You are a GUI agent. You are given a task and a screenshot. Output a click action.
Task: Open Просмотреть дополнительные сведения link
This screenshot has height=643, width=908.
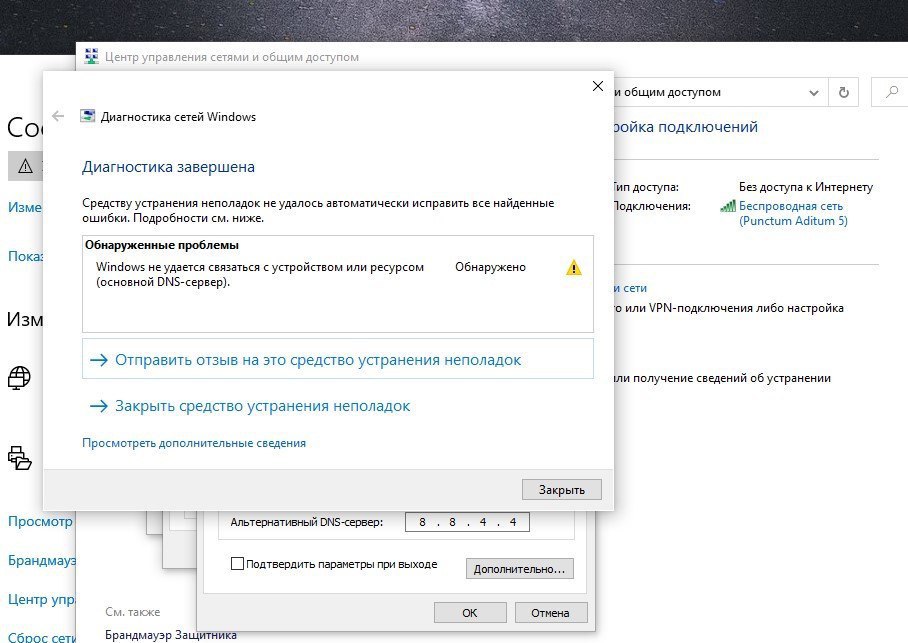[194, 443]
